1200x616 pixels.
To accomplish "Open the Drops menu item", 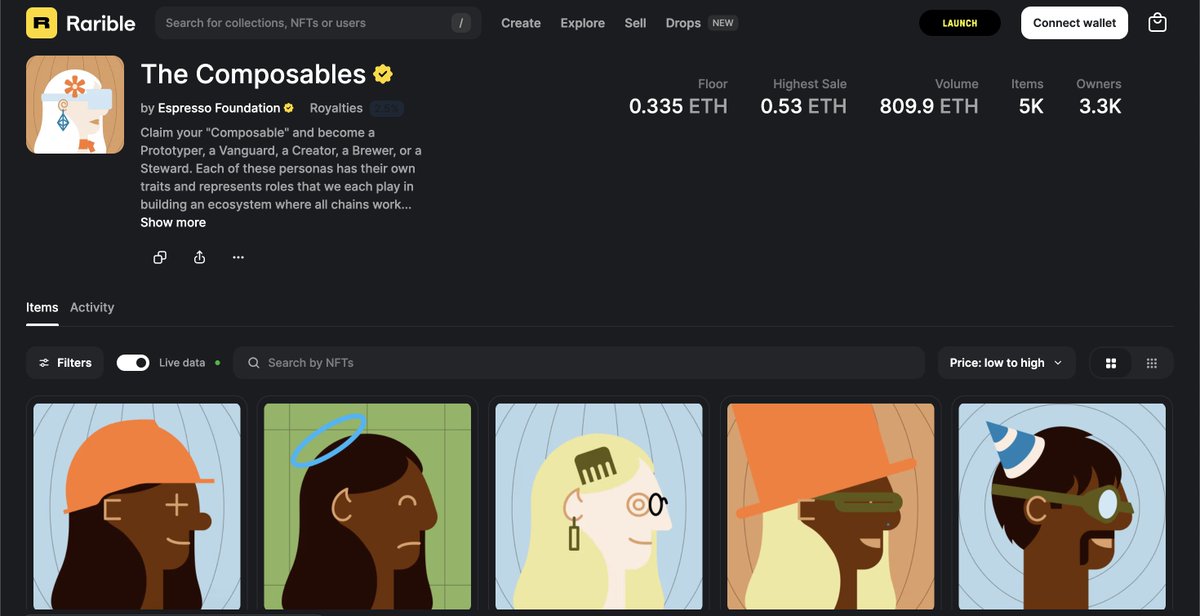I will (x=683, y=23).
